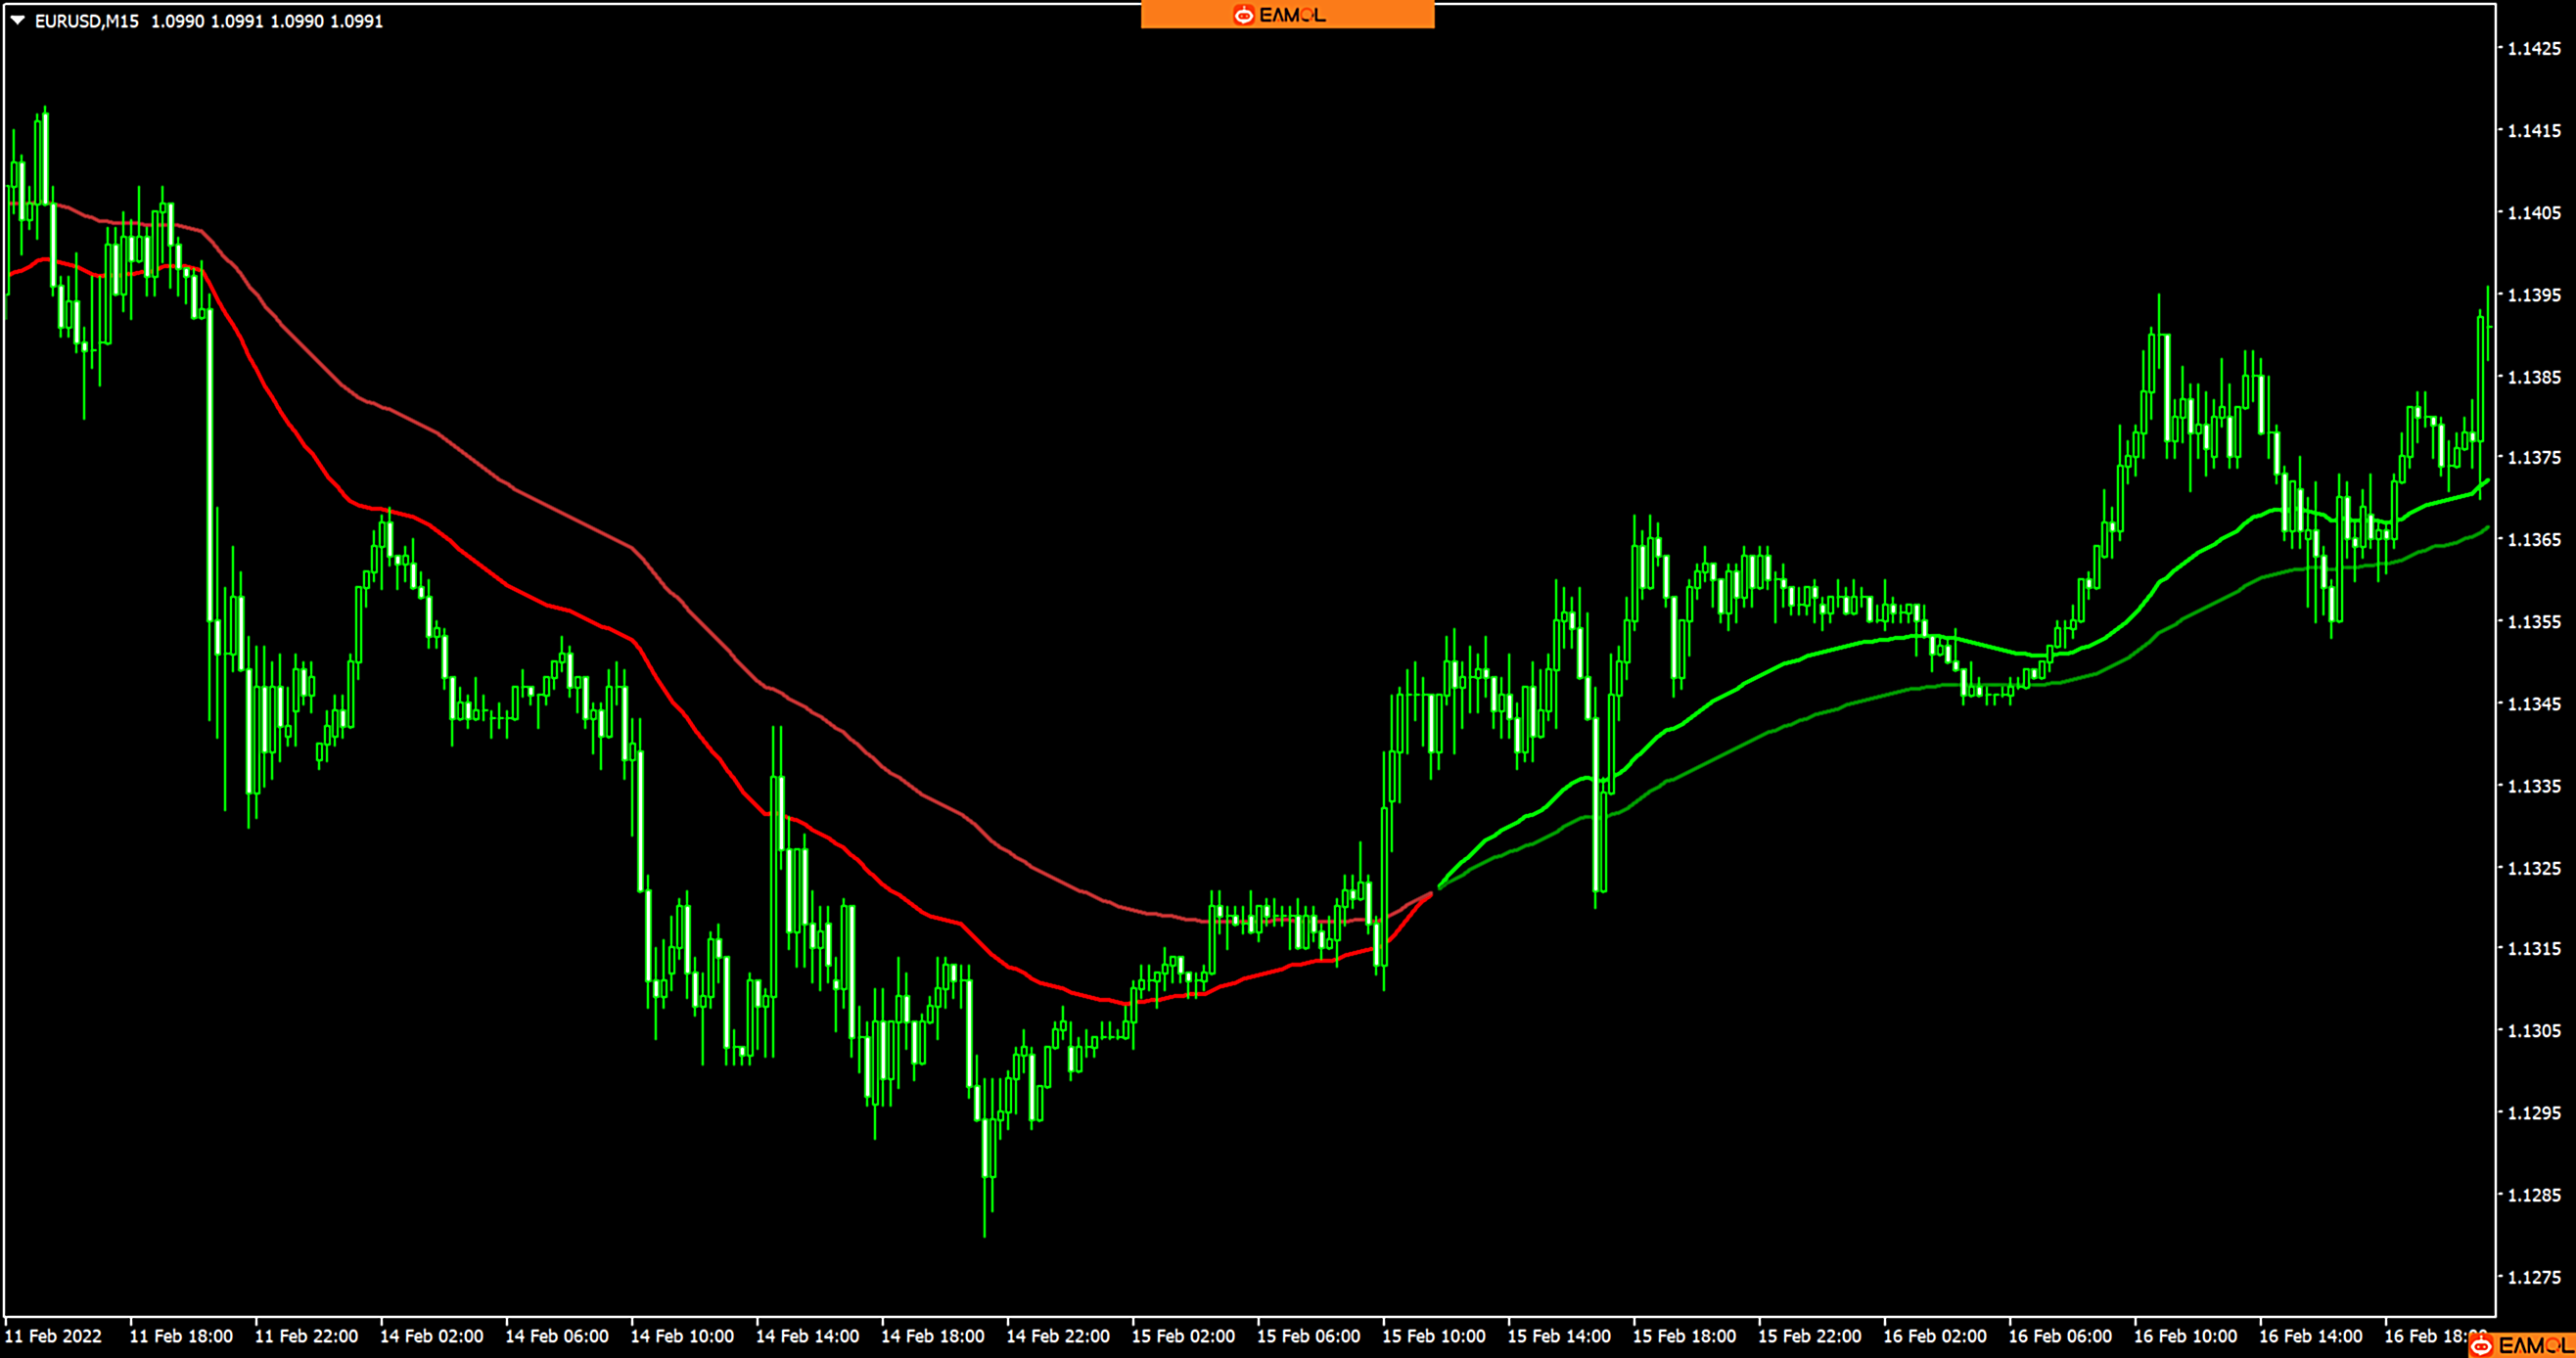The image size is (2576, 1358).
Task: Click the 1.1305 price scale label
Action: point(2534,1031)
